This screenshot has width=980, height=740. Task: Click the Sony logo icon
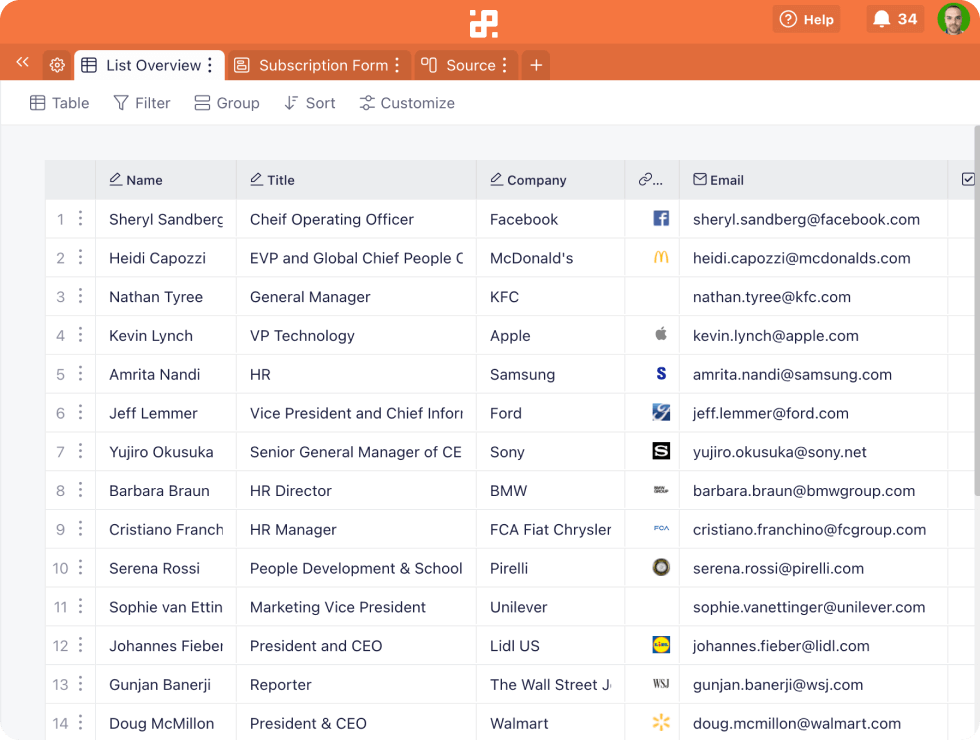(661, 451)
